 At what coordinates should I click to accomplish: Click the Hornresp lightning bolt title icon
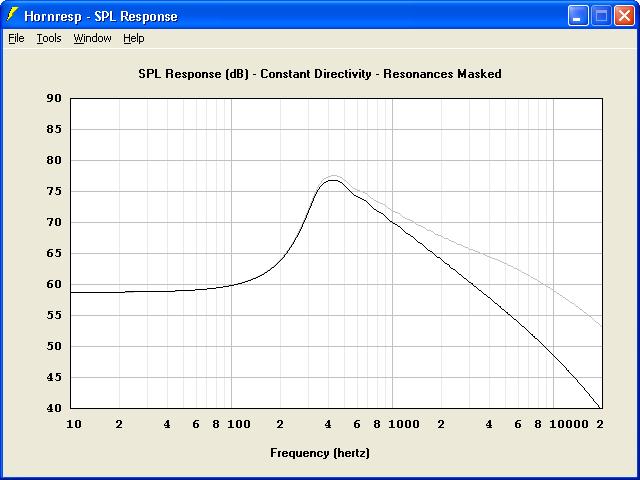[x=12, y=15]
